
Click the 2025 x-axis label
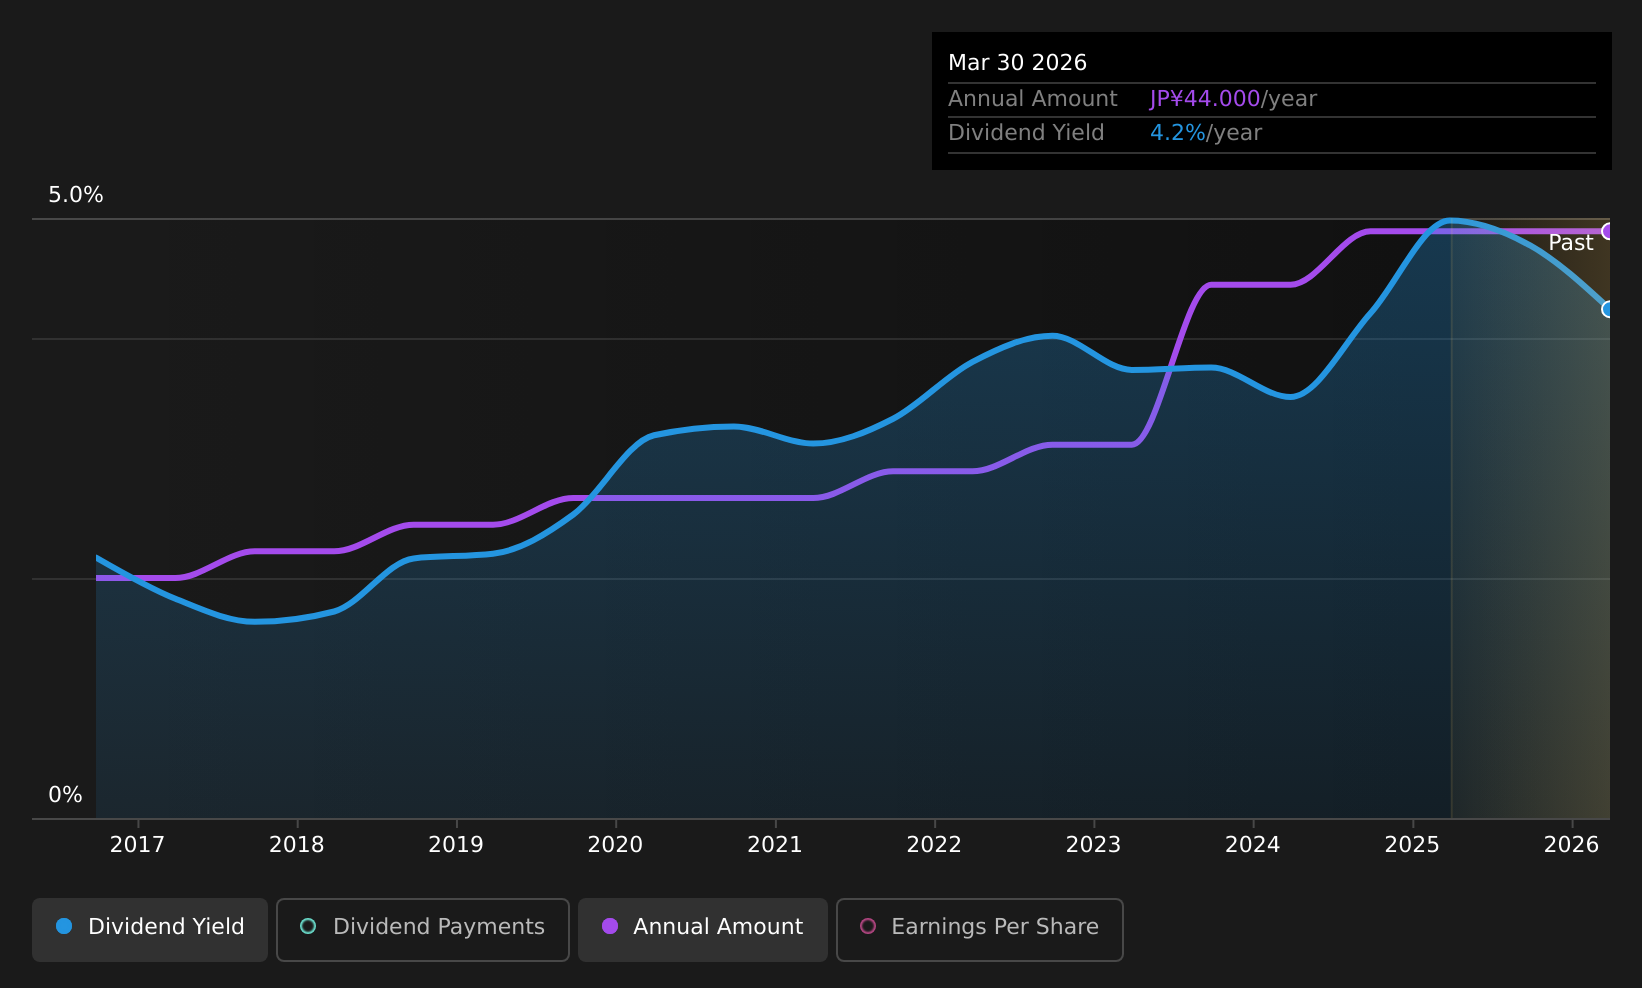point(1412,845)
